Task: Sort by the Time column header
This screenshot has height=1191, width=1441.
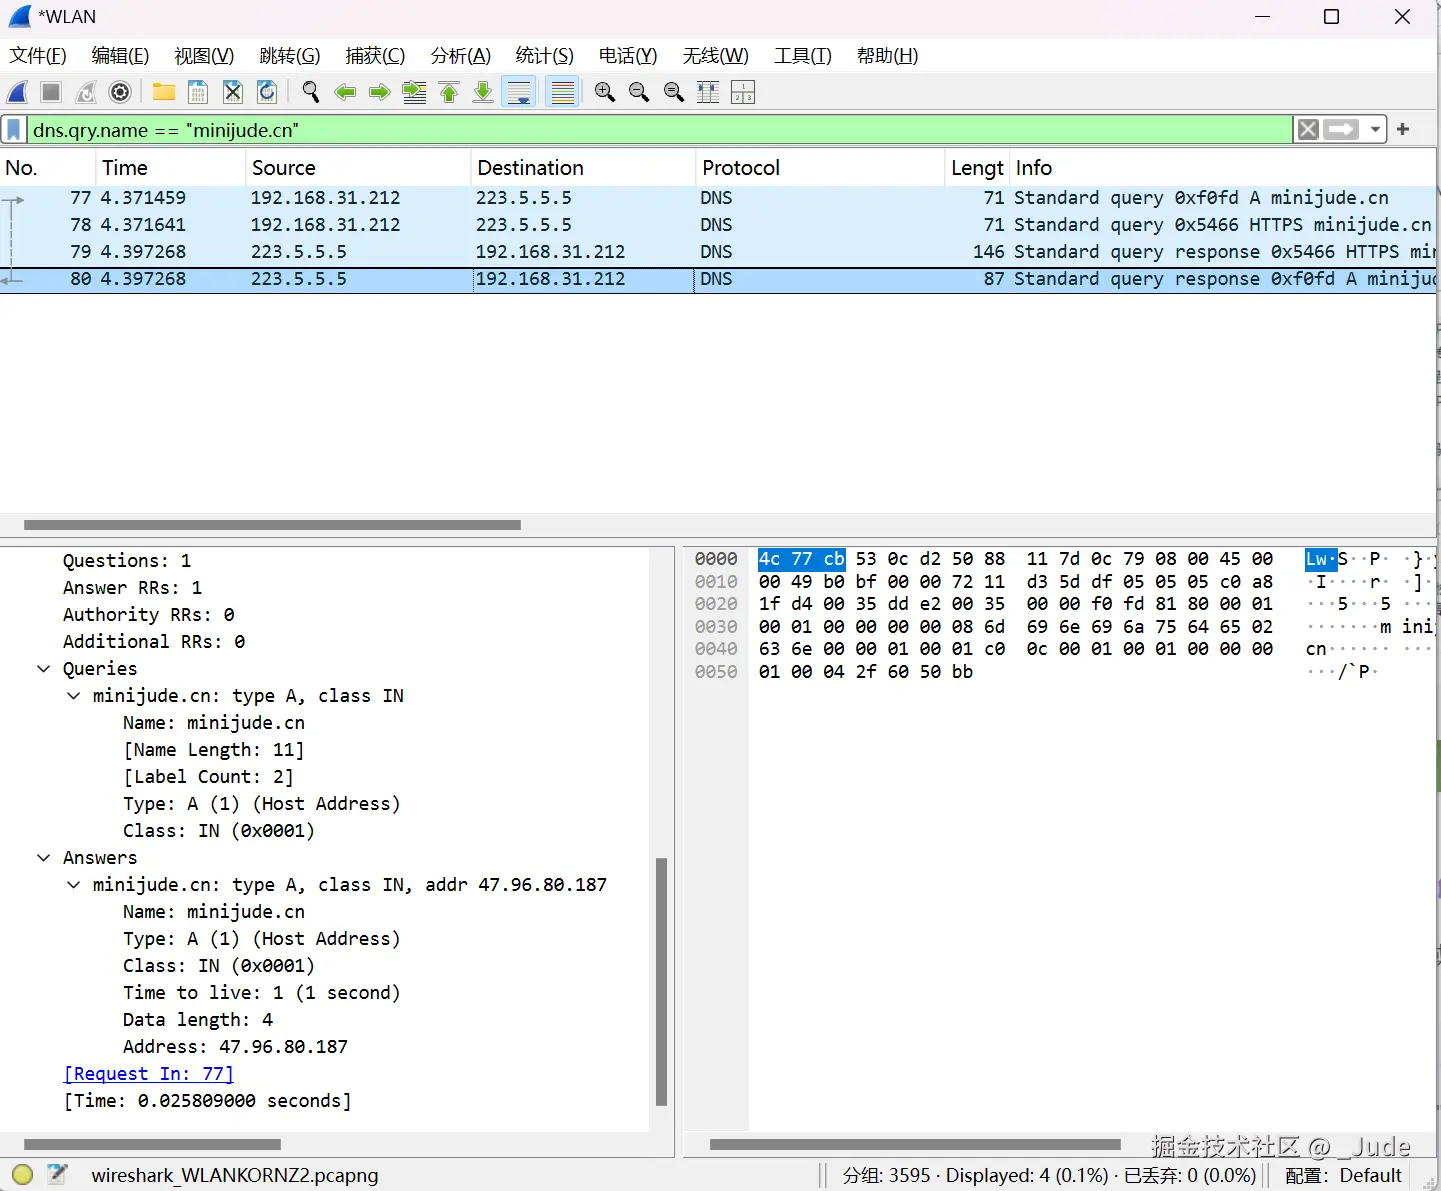Action: [170, 168]
